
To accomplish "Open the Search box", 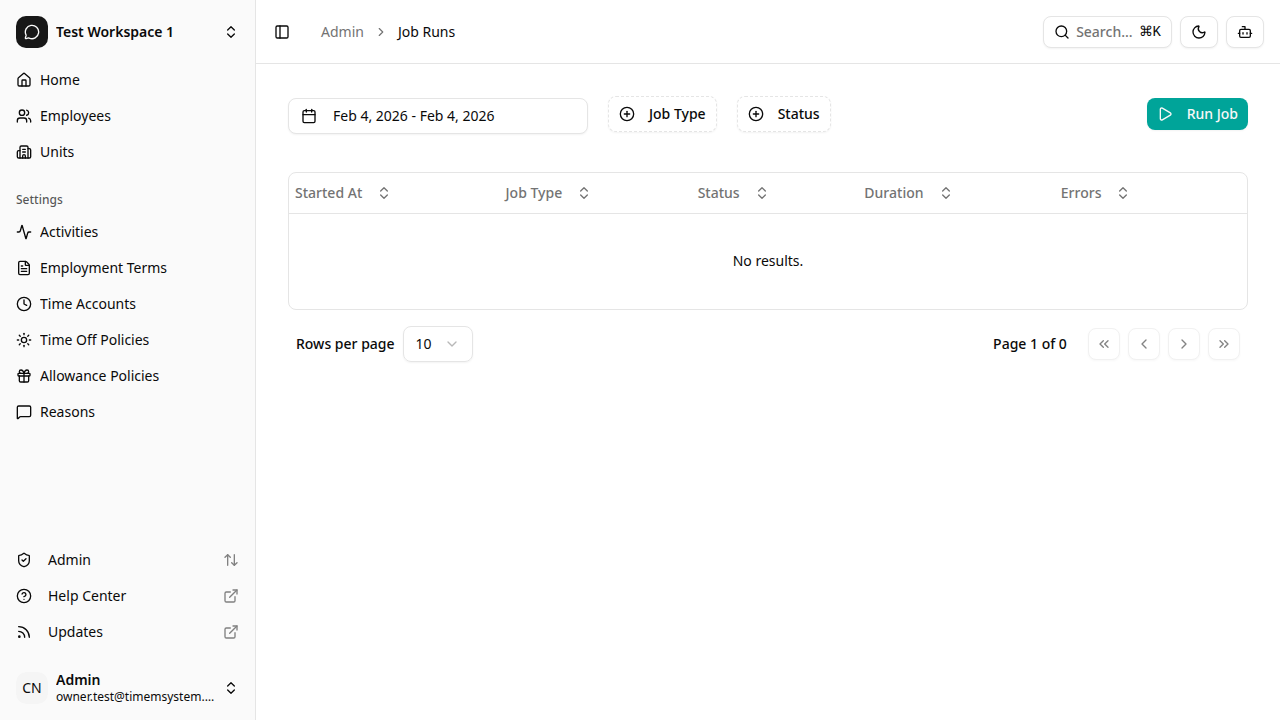I will [1107, 32].
